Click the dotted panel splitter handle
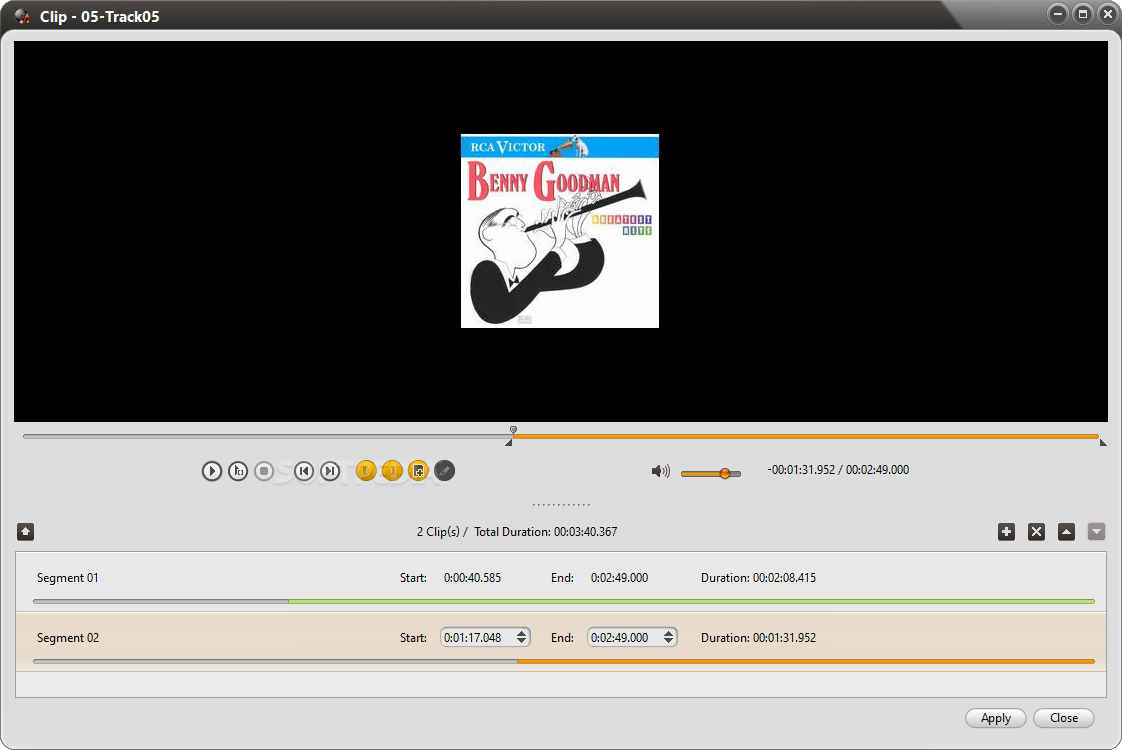1122x750 pixels. tap(561, 505)
